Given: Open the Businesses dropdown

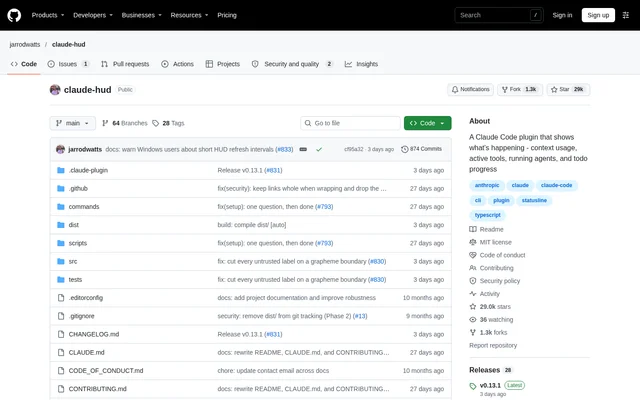Looking at the screenshot, I should point(141,15).
